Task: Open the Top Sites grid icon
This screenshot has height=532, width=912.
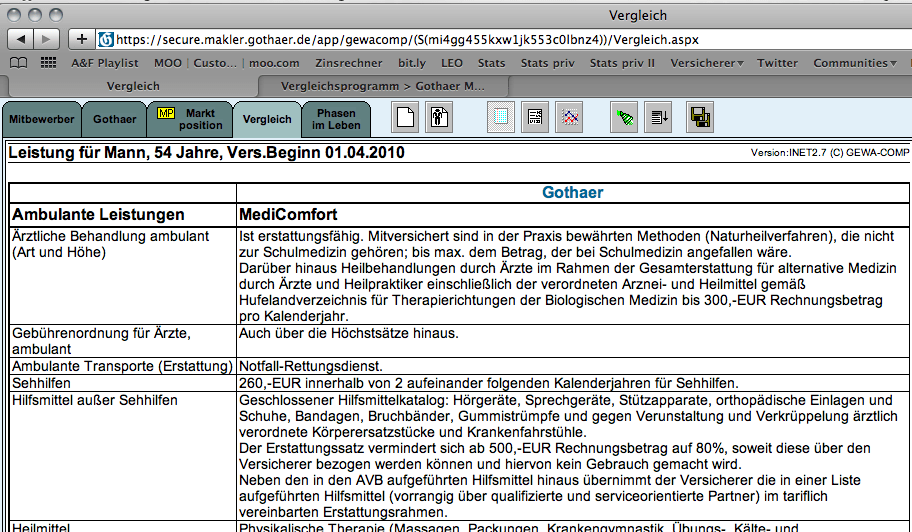Action: [x=48, y=63]
